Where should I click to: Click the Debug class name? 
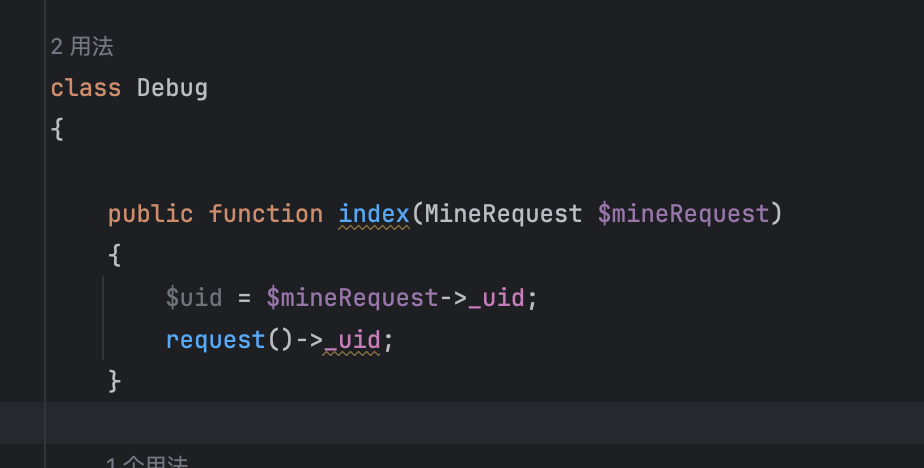tap(172, 88)
